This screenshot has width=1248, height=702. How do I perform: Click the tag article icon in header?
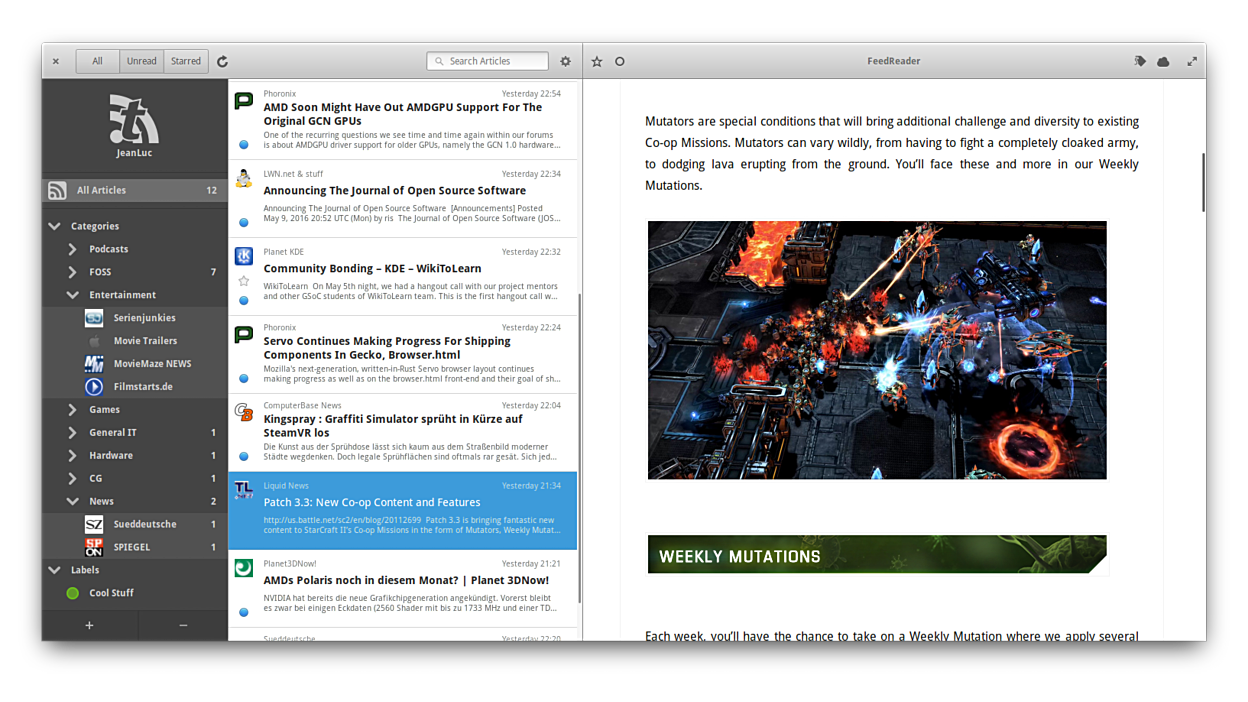[x=1139, y=61]
